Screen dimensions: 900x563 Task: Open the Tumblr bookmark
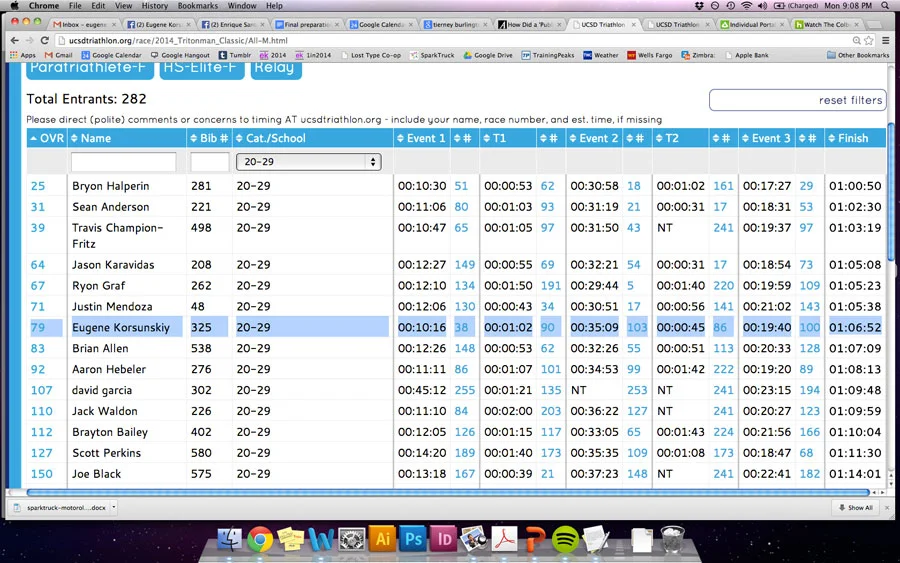(x=235, y=55)
